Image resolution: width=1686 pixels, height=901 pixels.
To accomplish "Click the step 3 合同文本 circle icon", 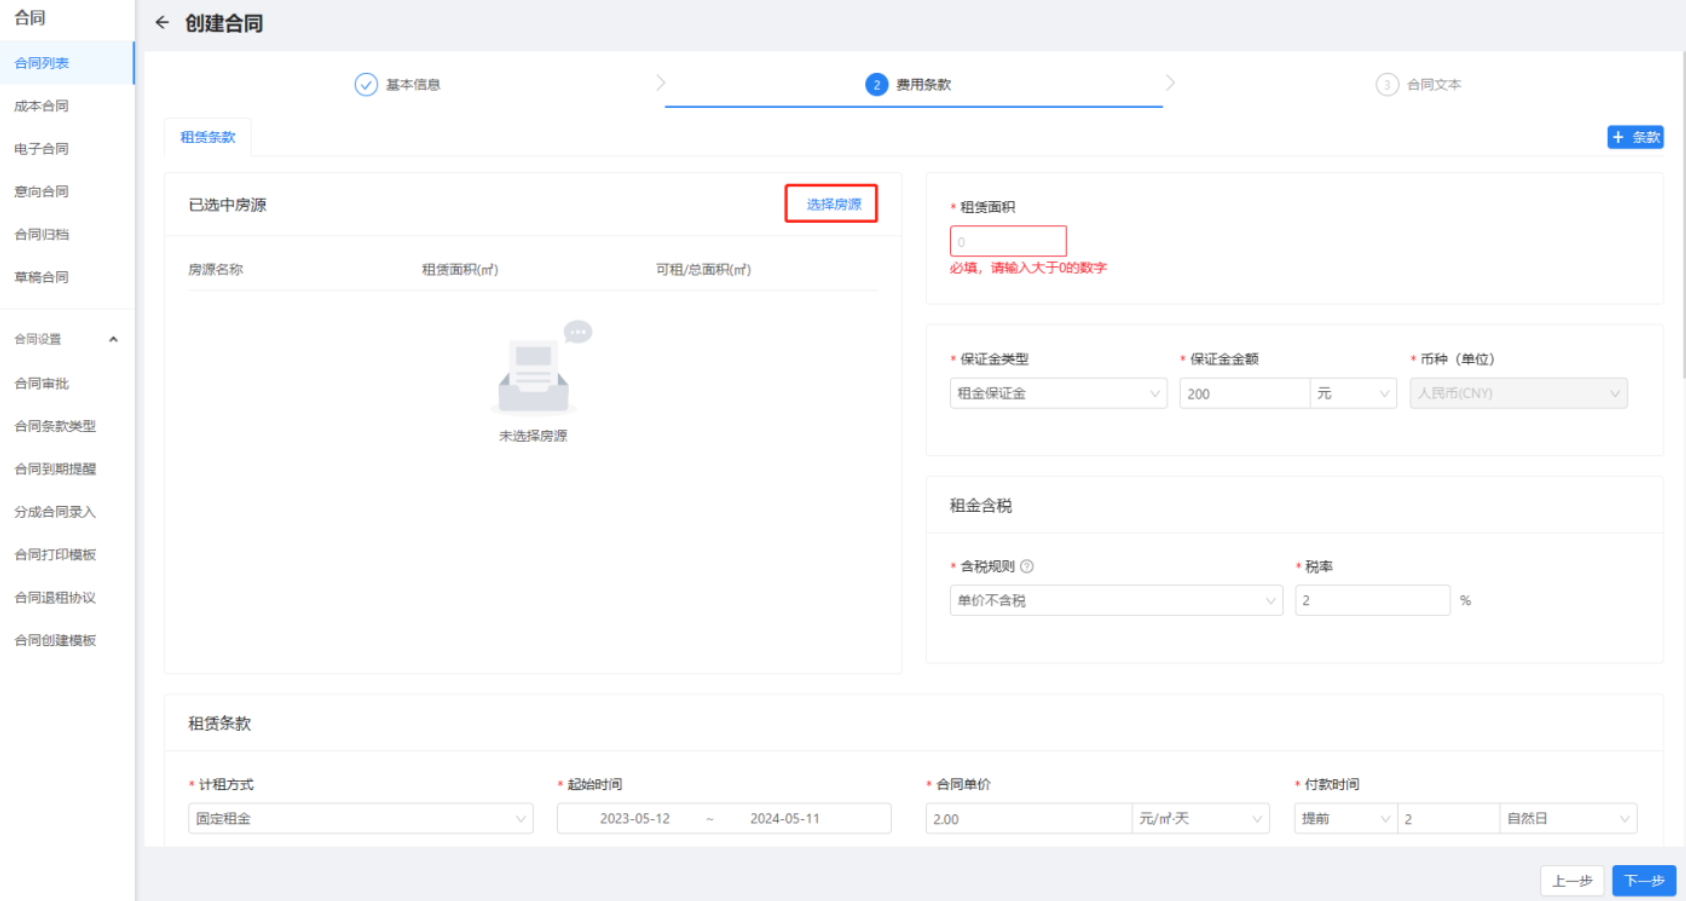I will click(1386, 85).
